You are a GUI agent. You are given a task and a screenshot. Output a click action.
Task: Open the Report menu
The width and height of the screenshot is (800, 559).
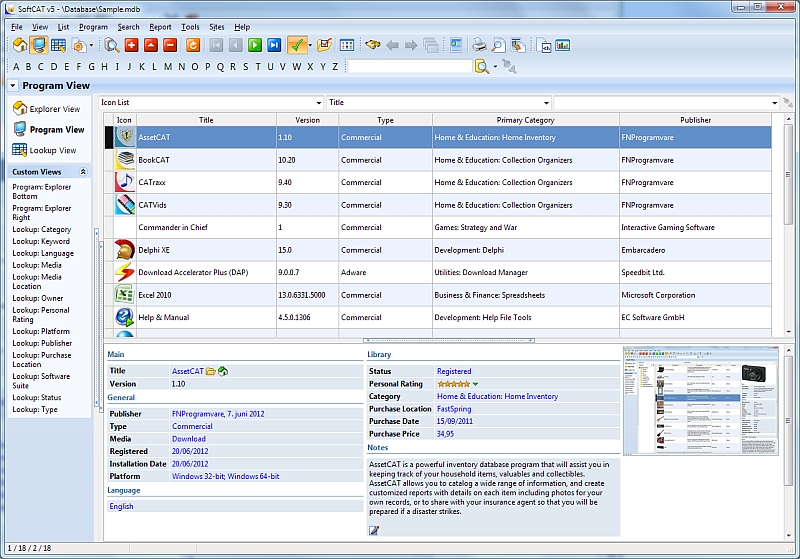click(160, 27)
